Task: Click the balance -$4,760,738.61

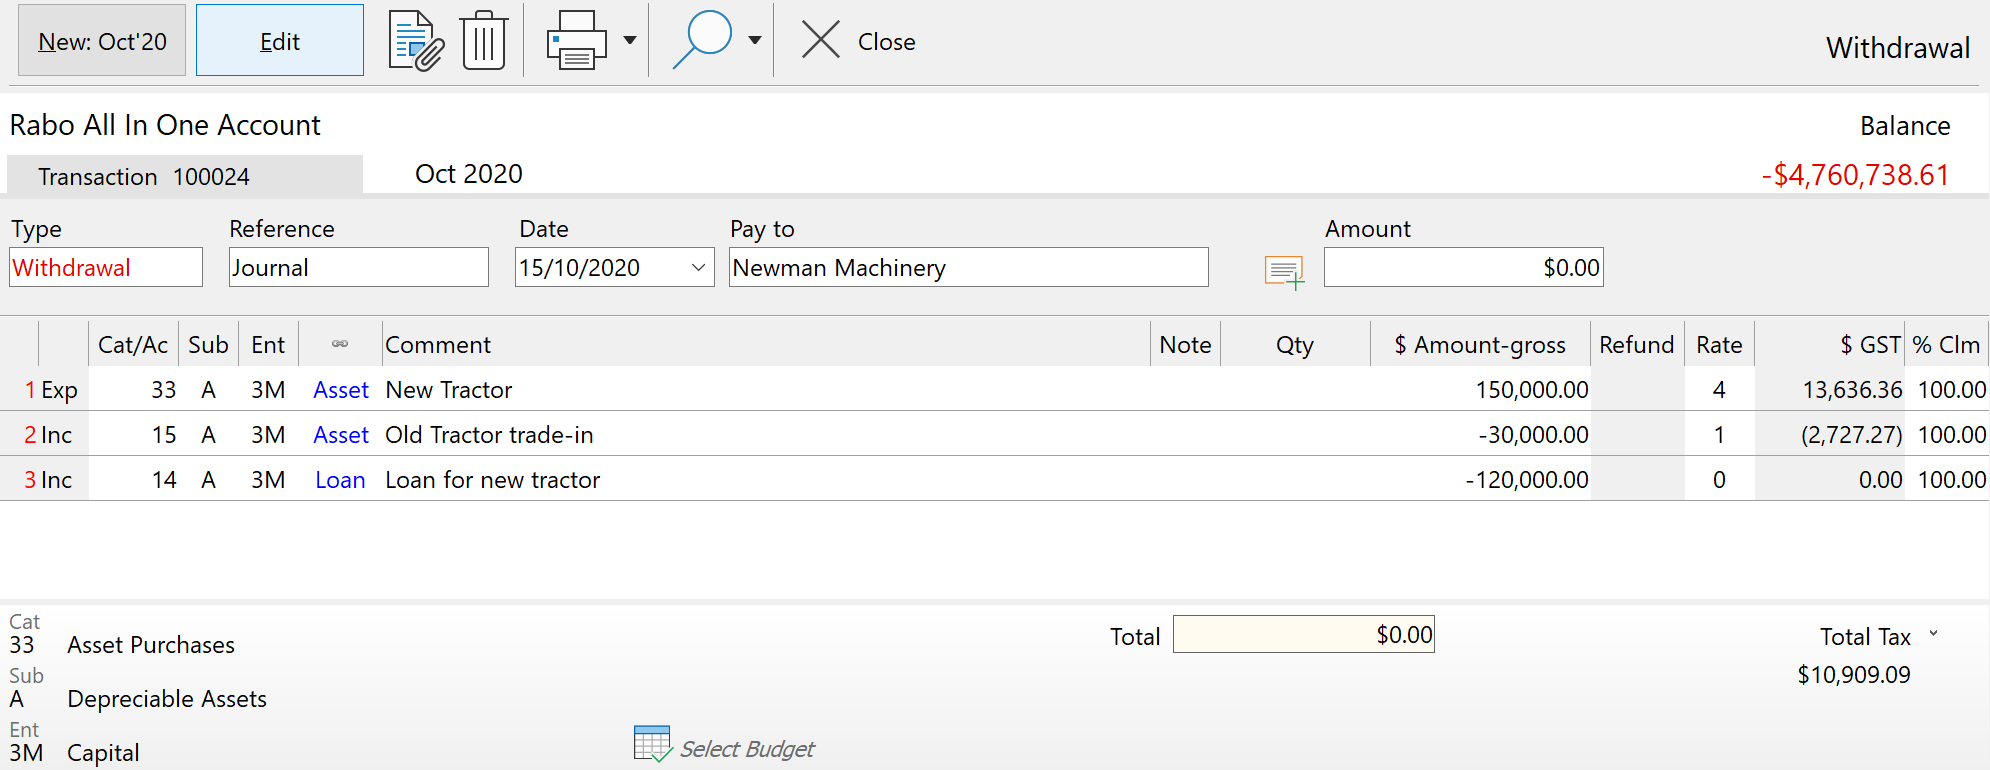Action: pos(1855,175)
